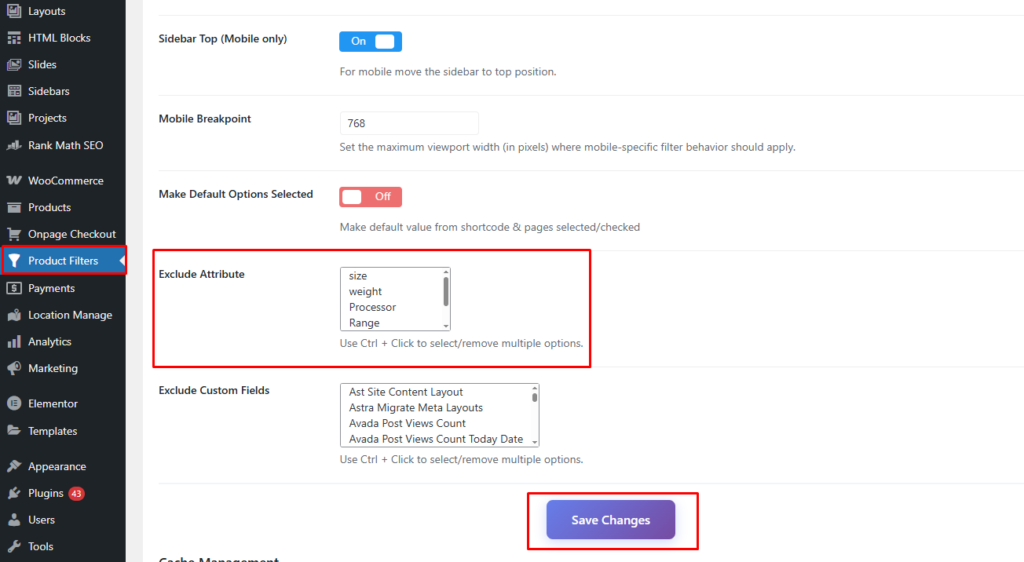Select 'weight' in Exclude Attribute list

[366, 292]
